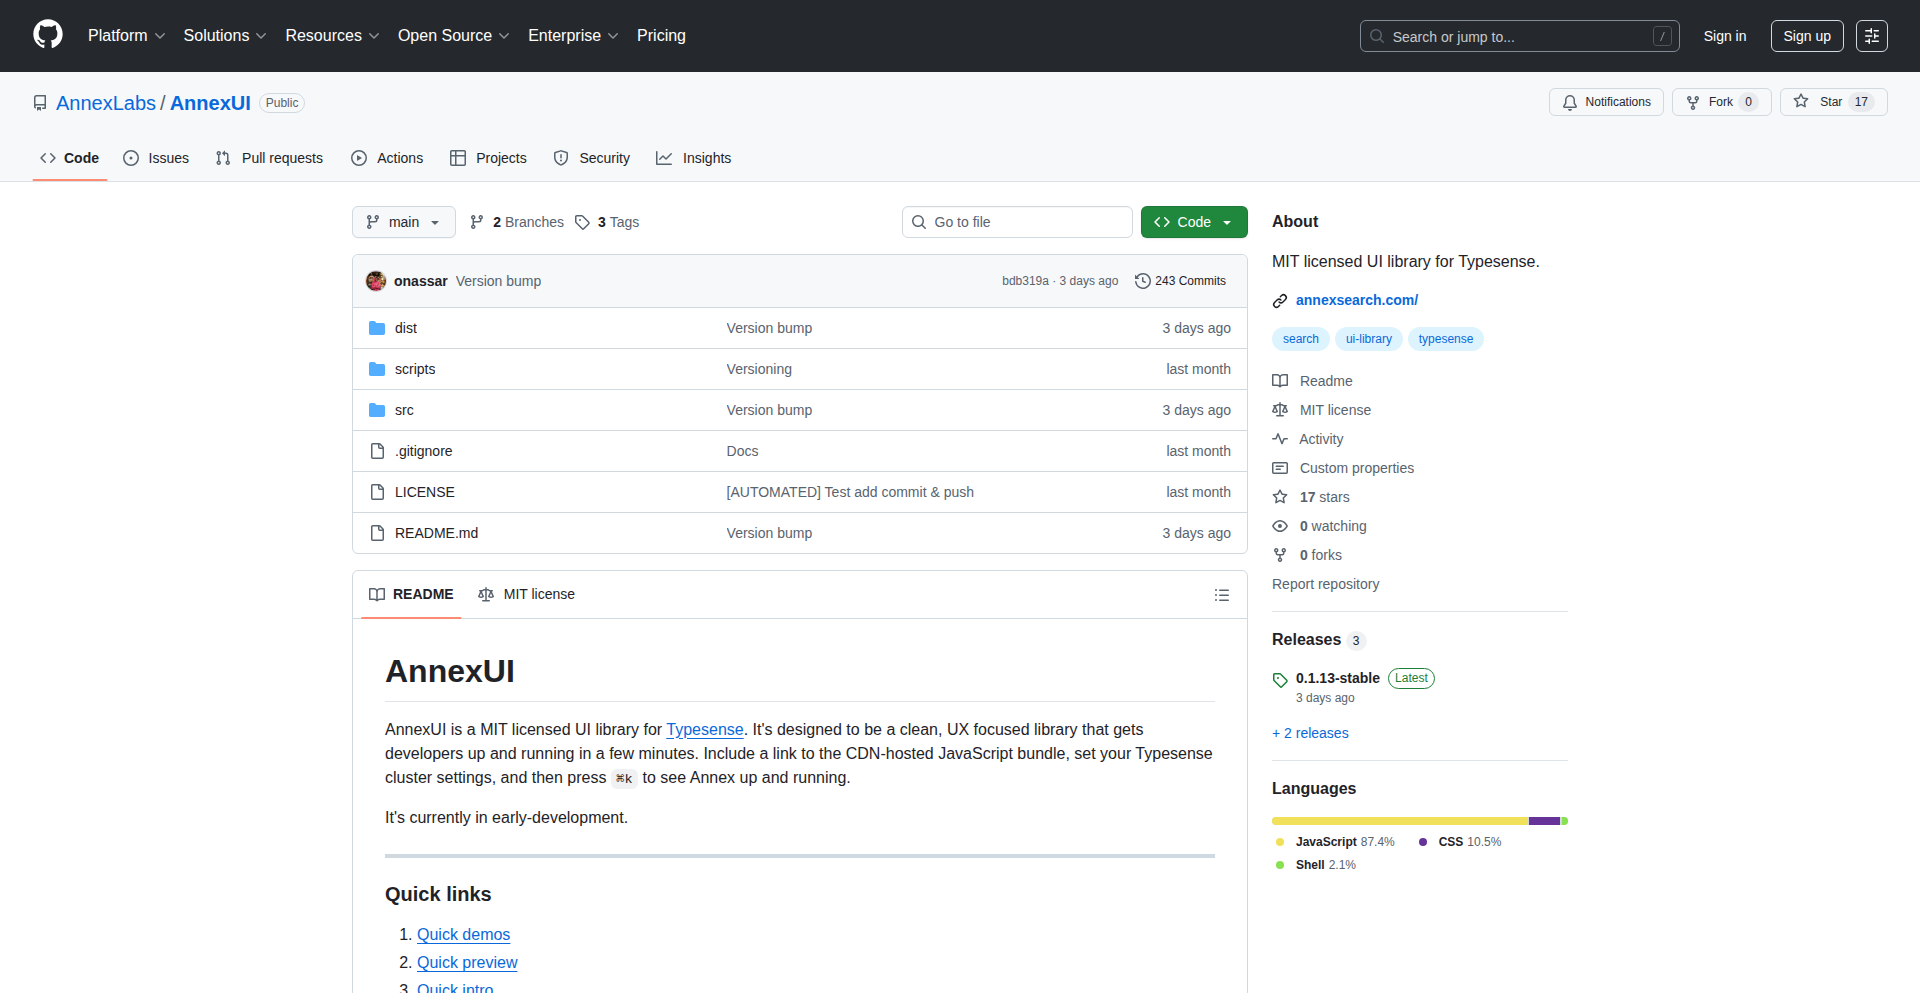This screenshot has width=1920, height=993.
Task: Click the Sign up button
Action: pyautogui.click(x=1807, y=36)
